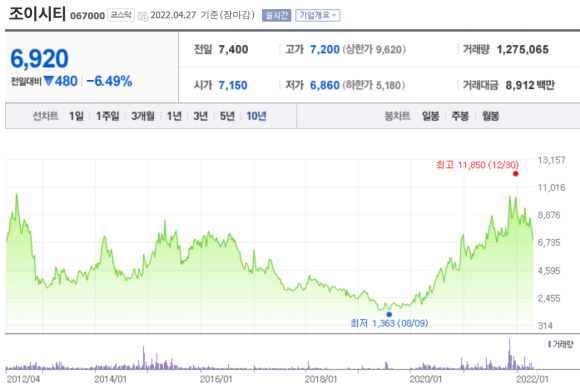The height and width of the screenshot is (389, 580).
Task: Open the calendar icon beside the date
Action: (x=142, y=16)
